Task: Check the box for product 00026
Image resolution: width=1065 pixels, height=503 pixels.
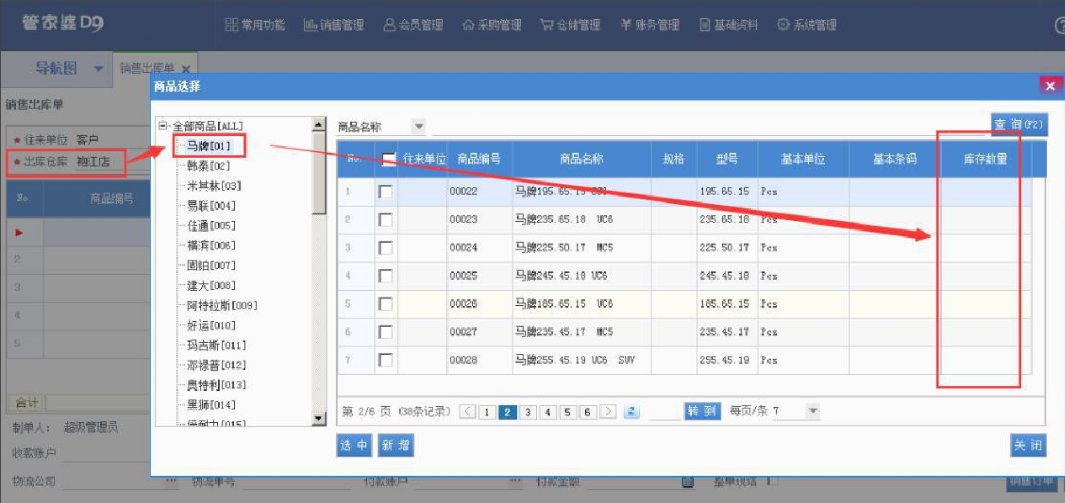Action: click(x=386, y=303)
